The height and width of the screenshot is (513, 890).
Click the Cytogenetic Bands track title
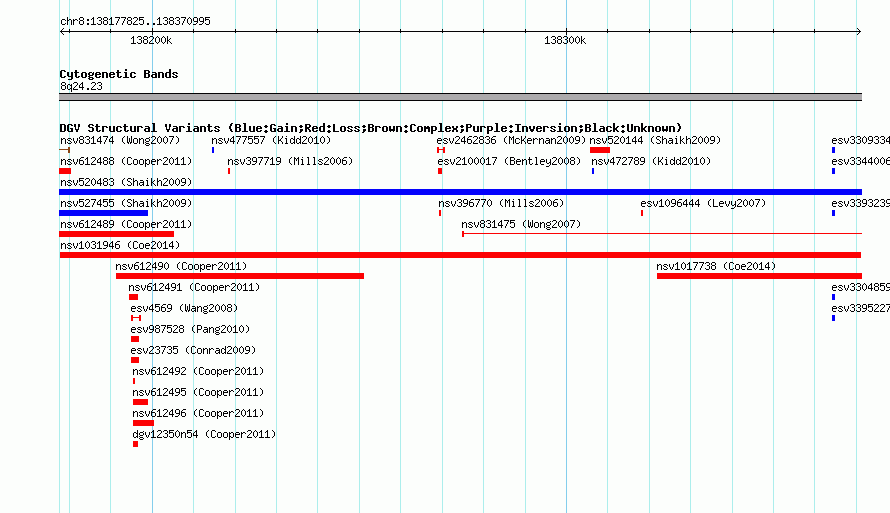(x=119, y=74)
